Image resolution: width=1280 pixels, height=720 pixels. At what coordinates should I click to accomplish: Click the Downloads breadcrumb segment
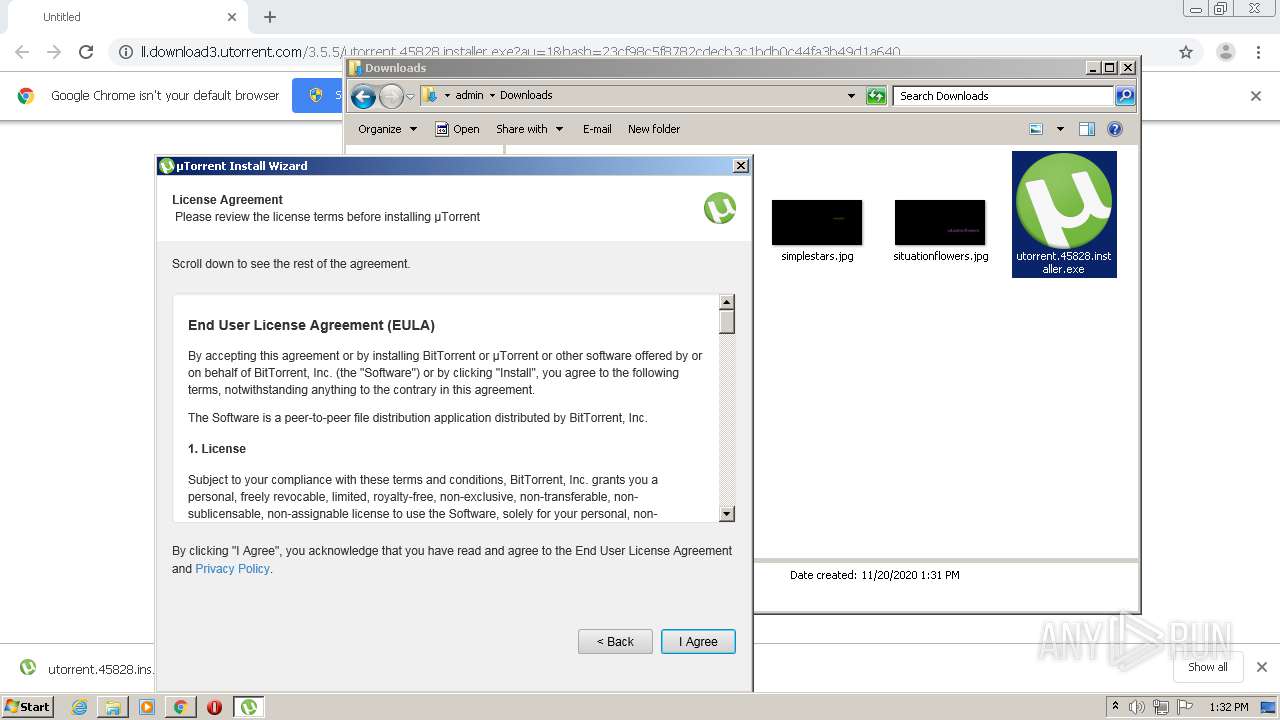[526, 96]
